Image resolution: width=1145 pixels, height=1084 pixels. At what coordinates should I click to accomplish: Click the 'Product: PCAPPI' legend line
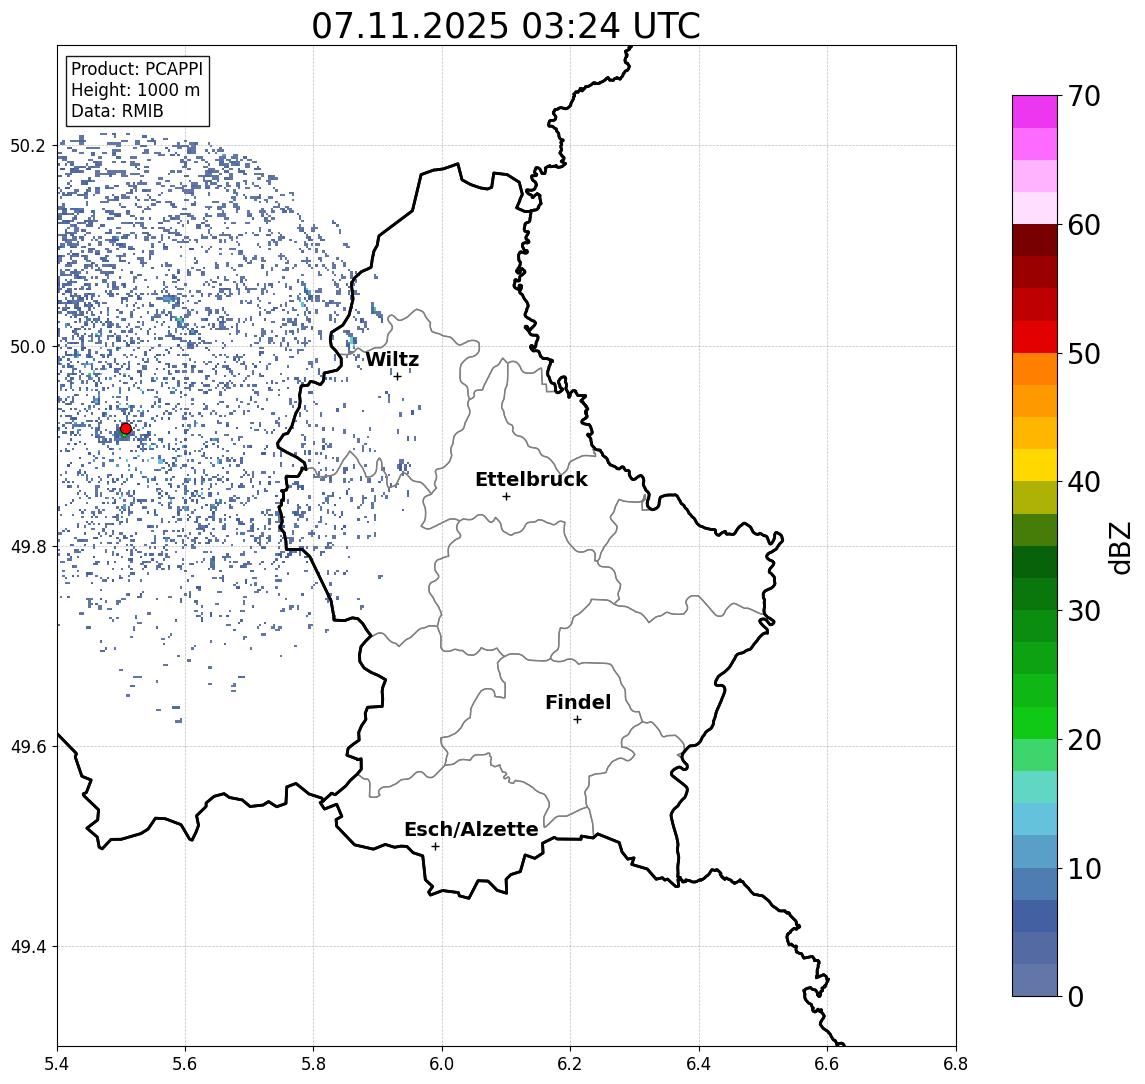pyautogui.click(x=137, y=69)
